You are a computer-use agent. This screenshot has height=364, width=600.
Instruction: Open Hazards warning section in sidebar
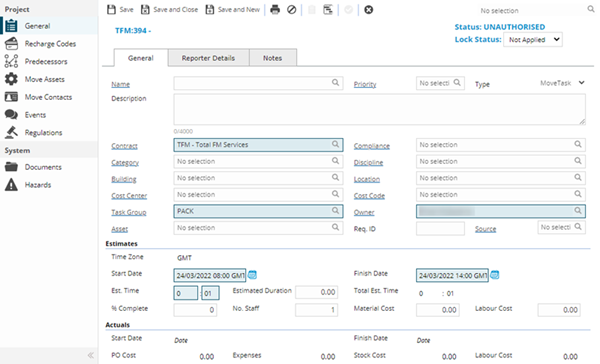click(38, 185)
